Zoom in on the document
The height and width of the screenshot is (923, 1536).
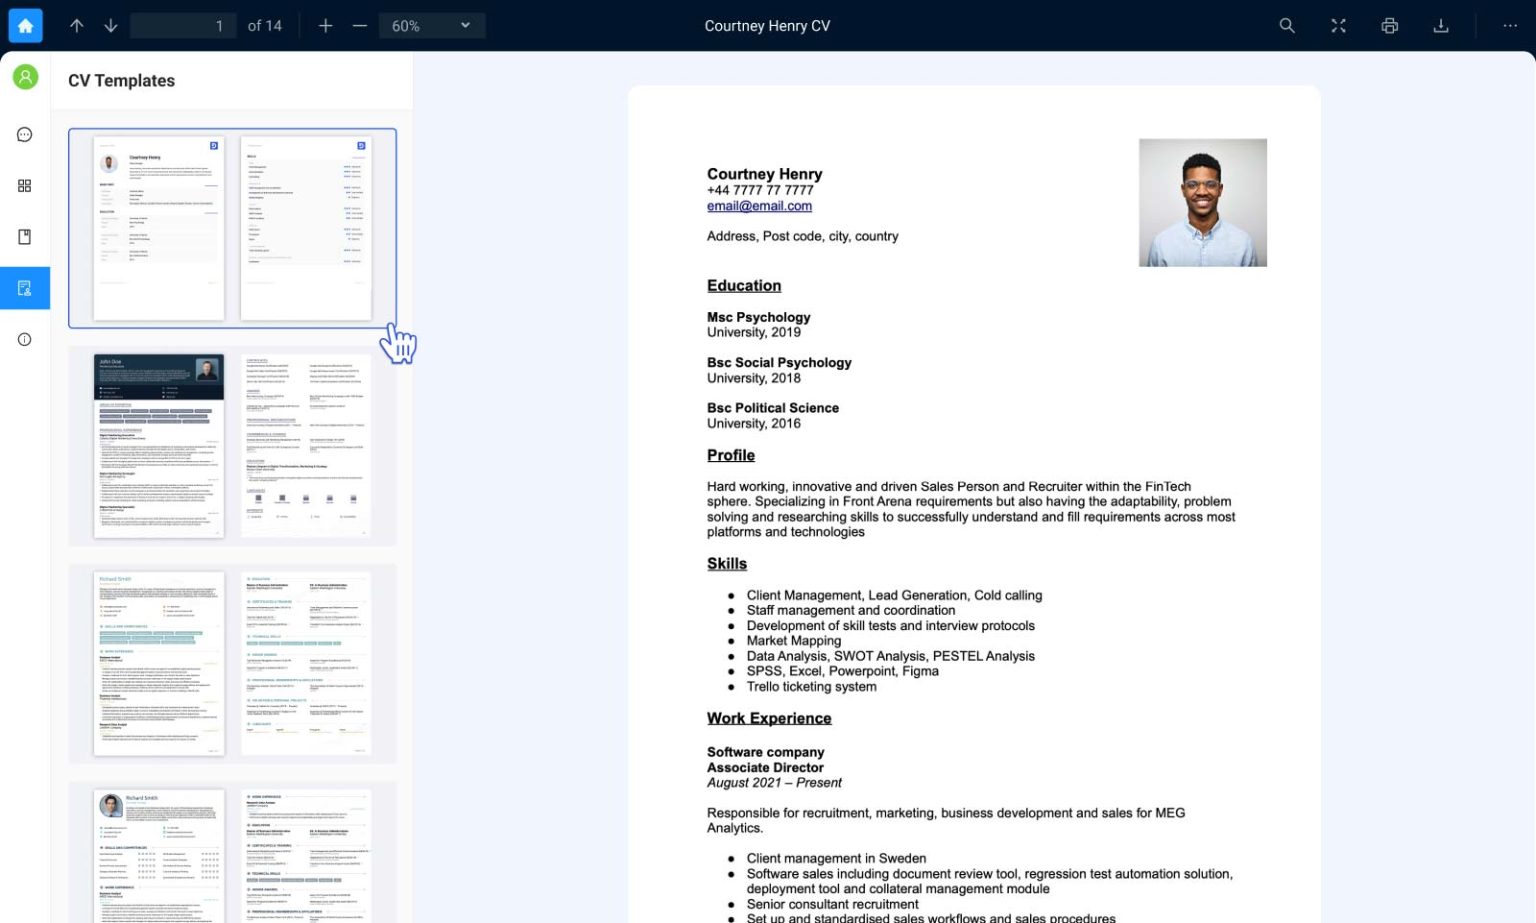coord(325,25)
